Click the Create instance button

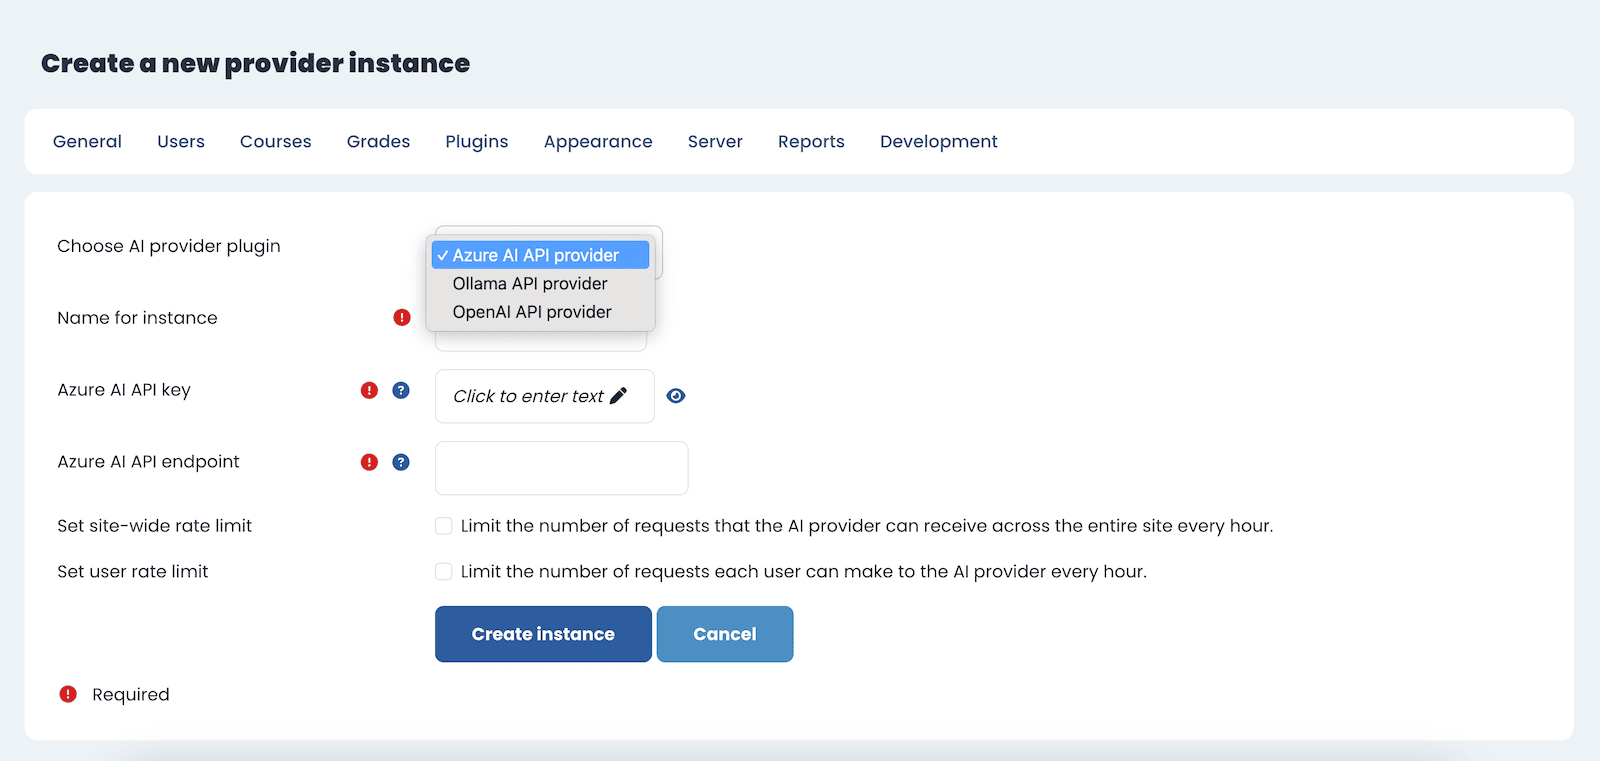543,634
